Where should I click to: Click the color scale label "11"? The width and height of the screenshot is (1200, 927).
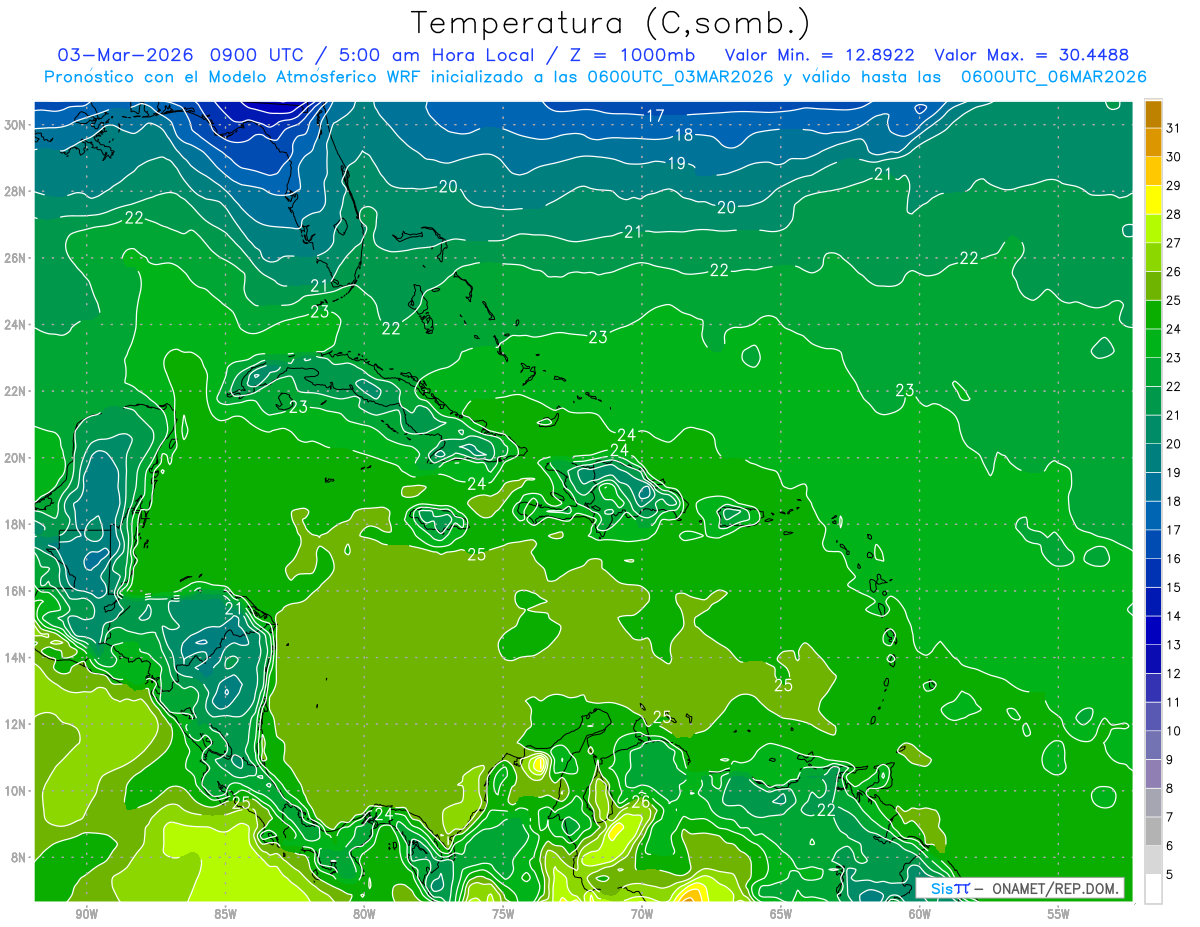(1174, 702)
